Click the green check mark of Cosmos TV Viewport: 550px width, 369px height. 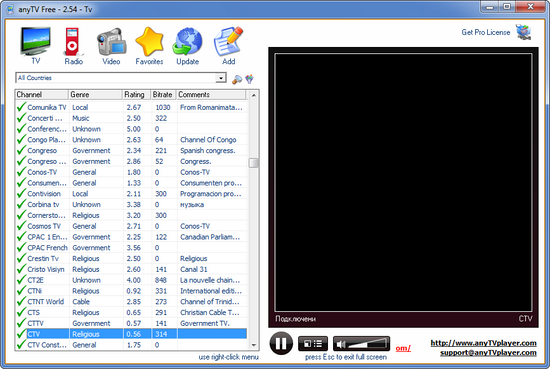[22, 226]
